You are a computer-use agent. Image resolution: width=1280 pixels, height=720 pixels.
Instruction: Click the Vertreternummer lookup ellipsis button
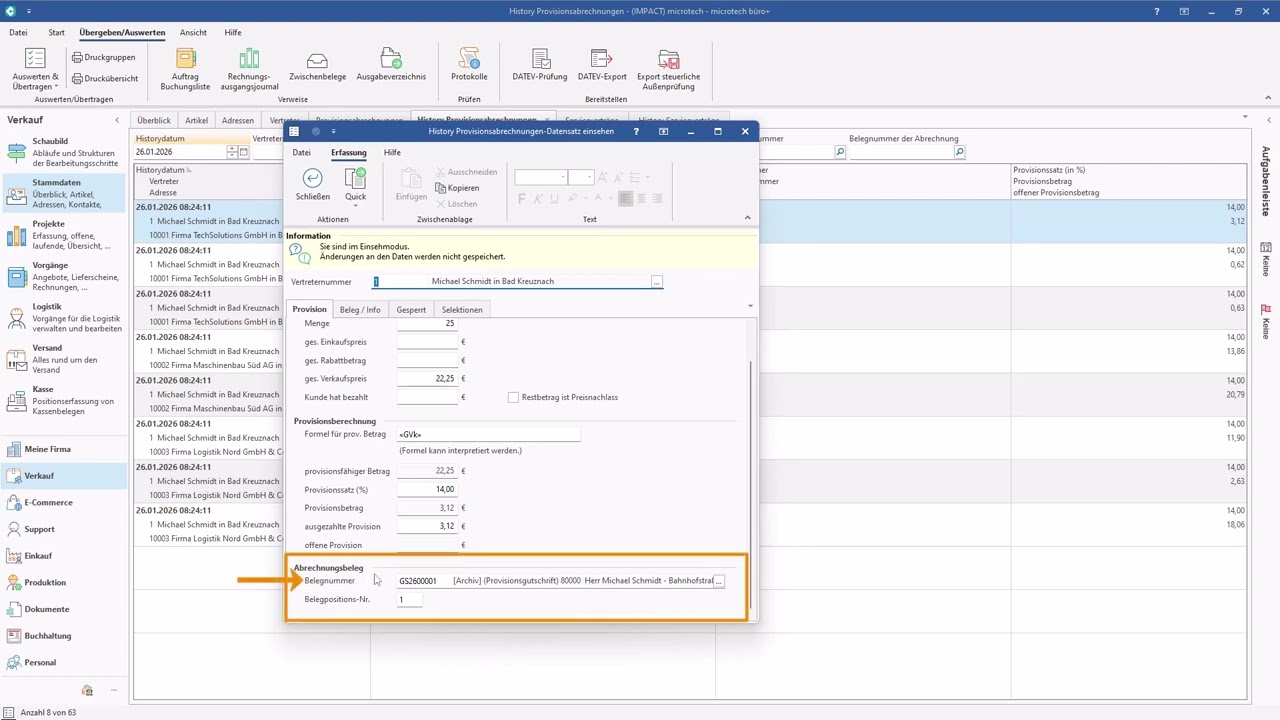[x=656, y=282]
